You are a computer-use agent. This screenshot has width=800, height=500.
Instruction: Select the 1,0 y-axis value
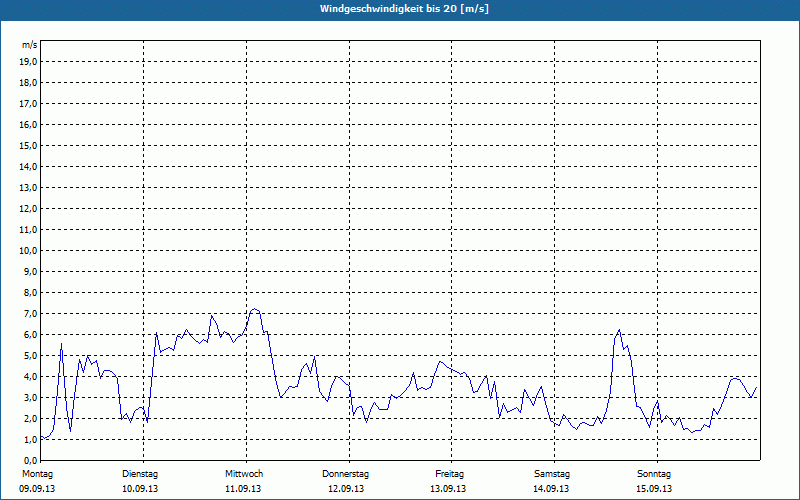[30, 439]
